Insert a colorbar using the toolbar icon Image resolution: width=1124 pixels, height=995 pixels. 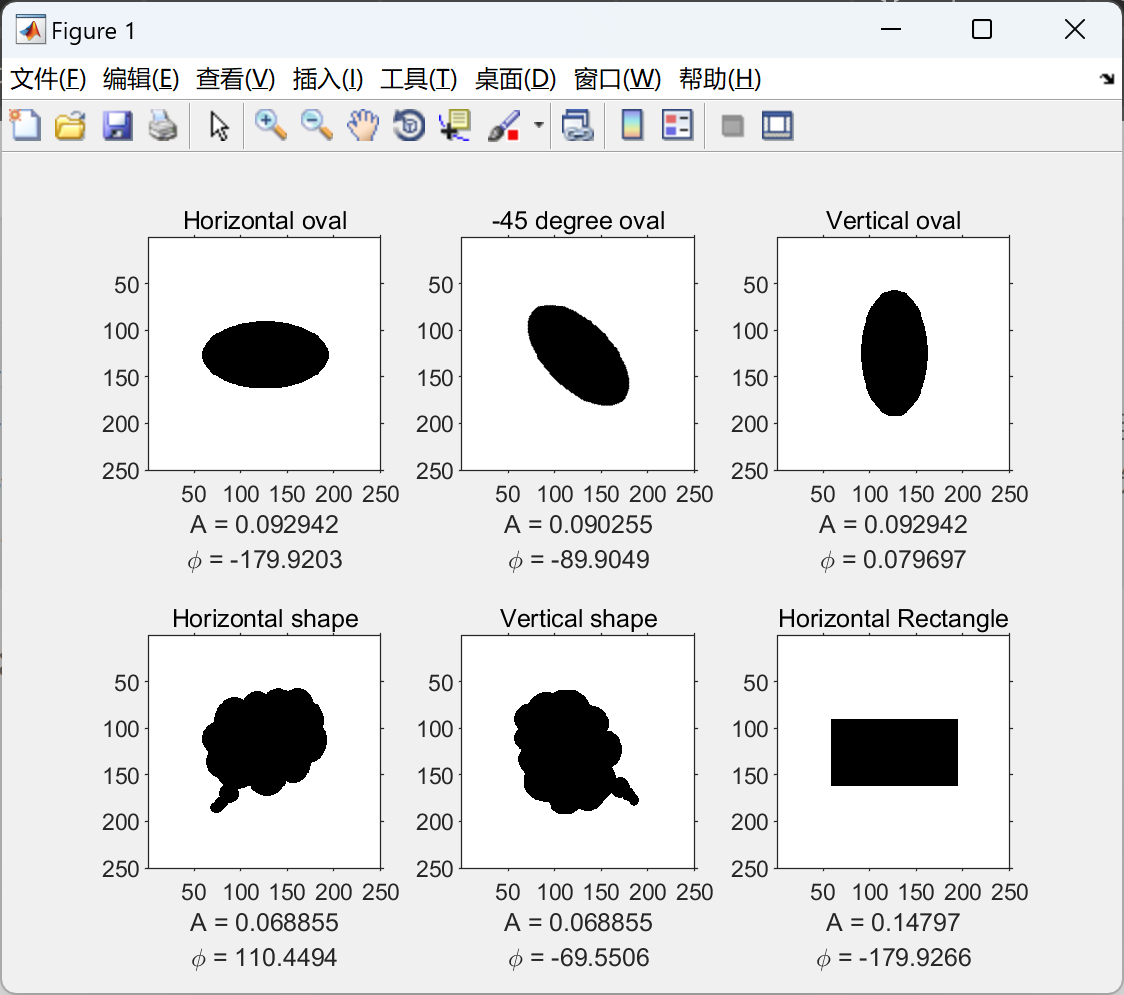coord(632,125)
